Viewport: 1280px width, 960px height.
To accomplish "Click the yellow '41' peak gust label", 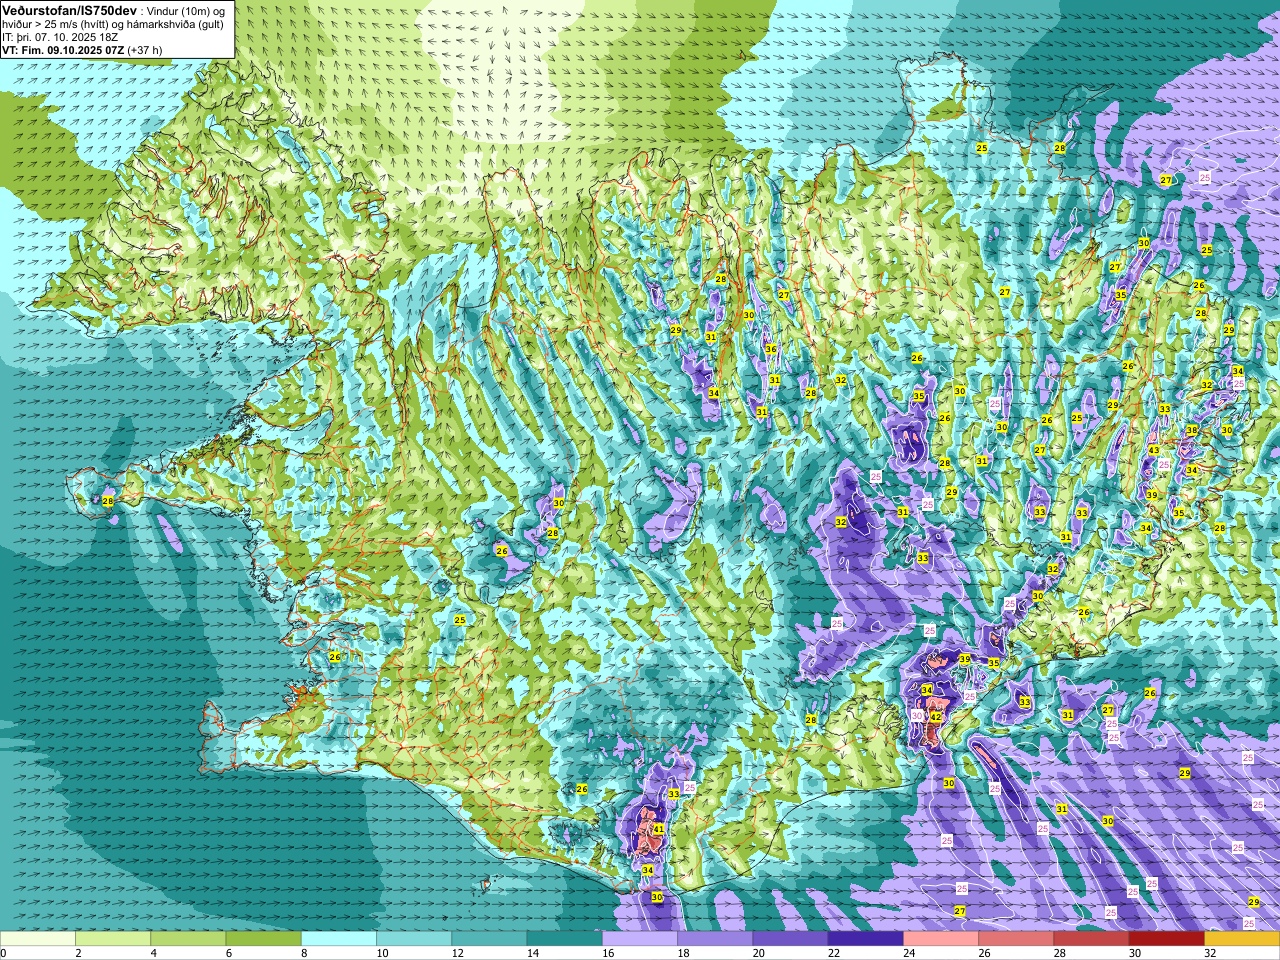I will (x=658, y=829).
